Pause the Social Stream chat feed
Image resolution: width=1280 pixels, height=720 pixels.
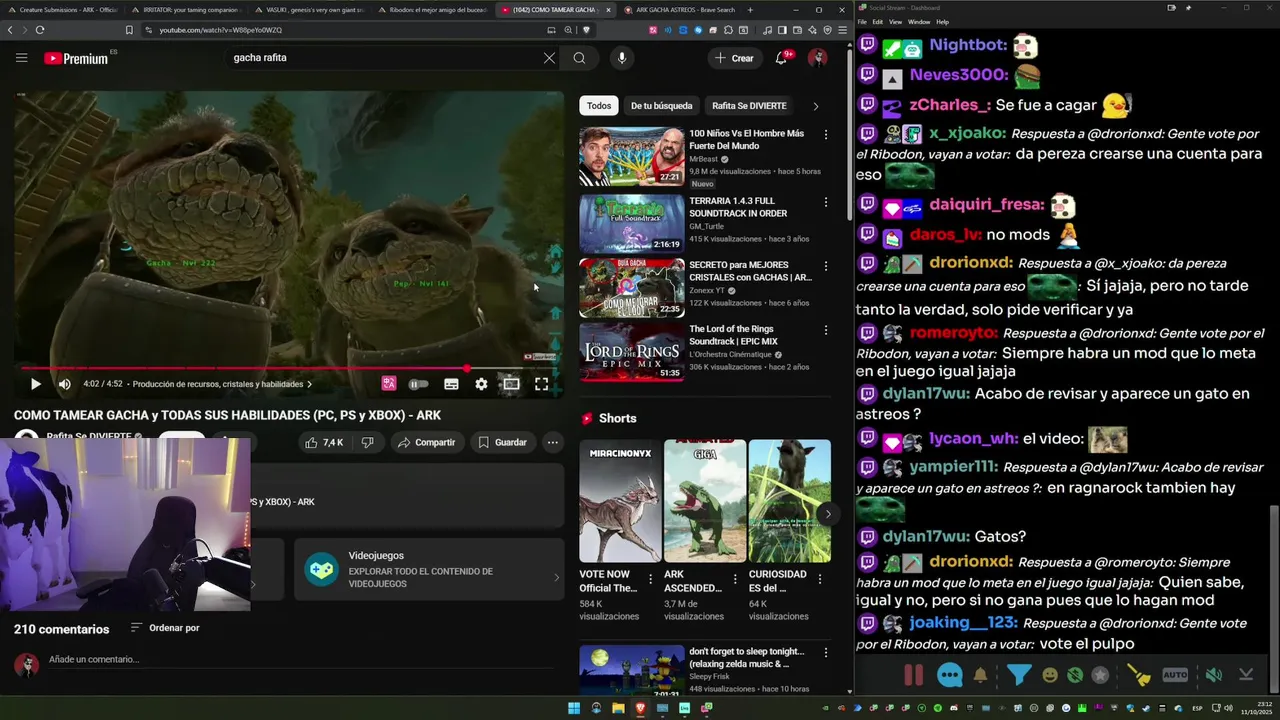(x=913, y=675)
